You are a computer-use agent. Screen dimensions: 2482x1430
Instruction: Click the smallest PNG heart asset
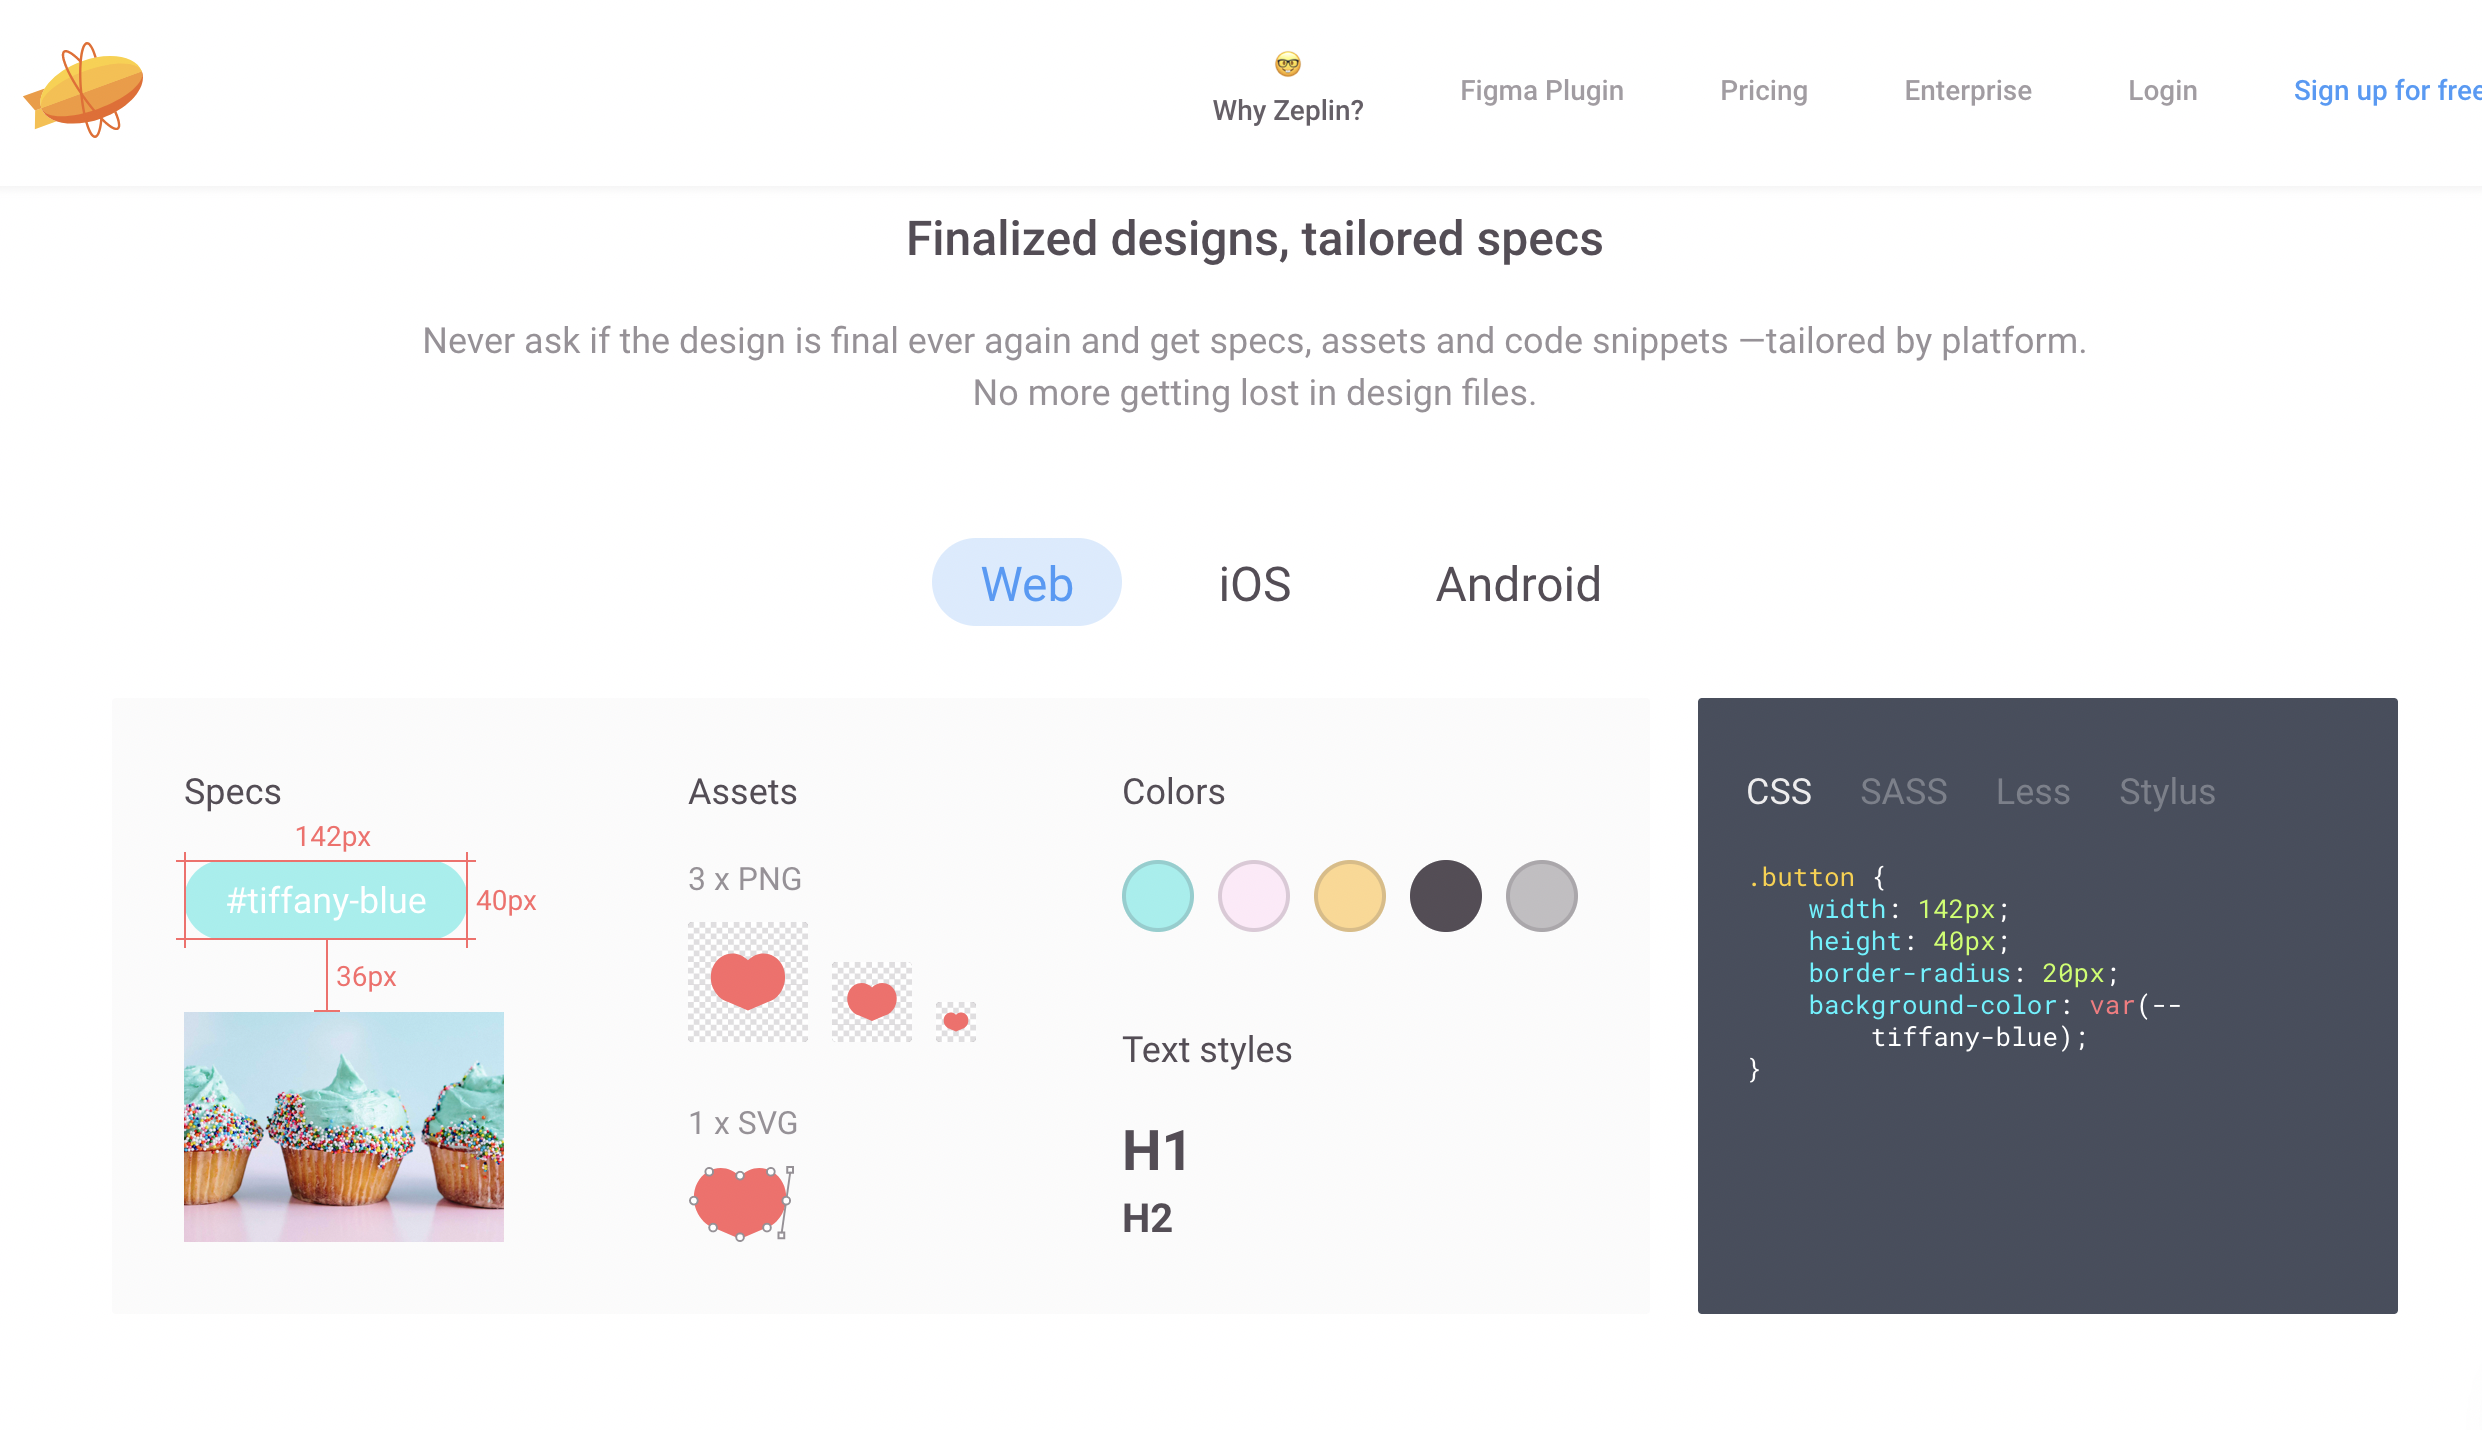click(x=956, y=1022)
